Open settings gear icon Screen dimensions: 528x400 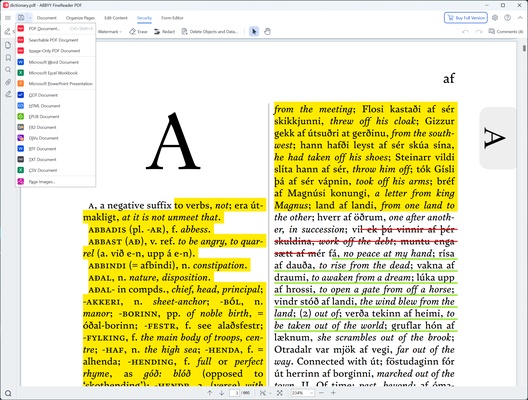[x=495, y=18]
